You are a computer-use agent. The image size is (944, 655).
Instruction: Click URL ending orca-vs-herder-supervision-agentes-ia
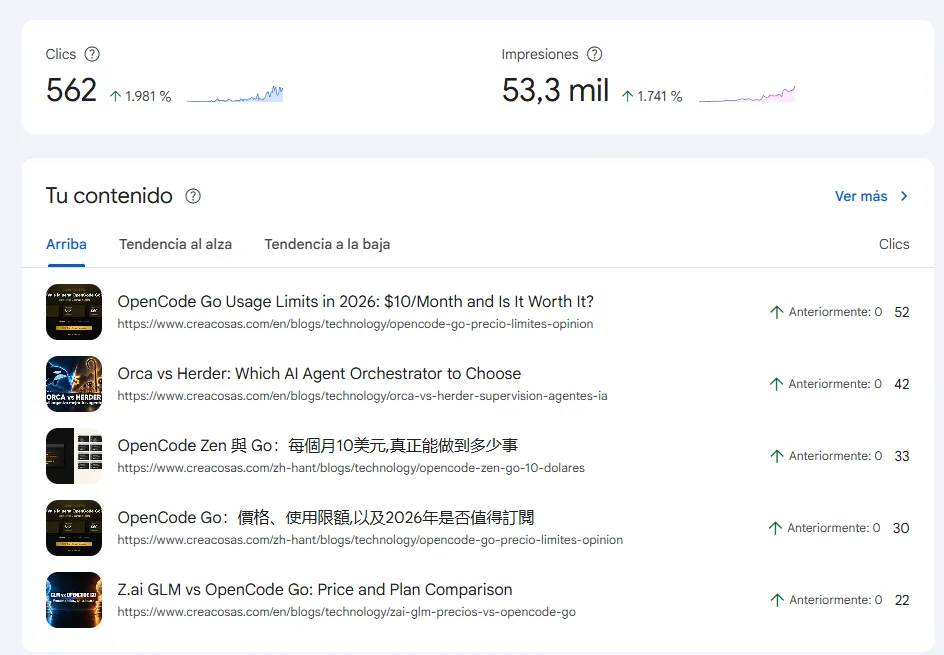pos(362,396)
